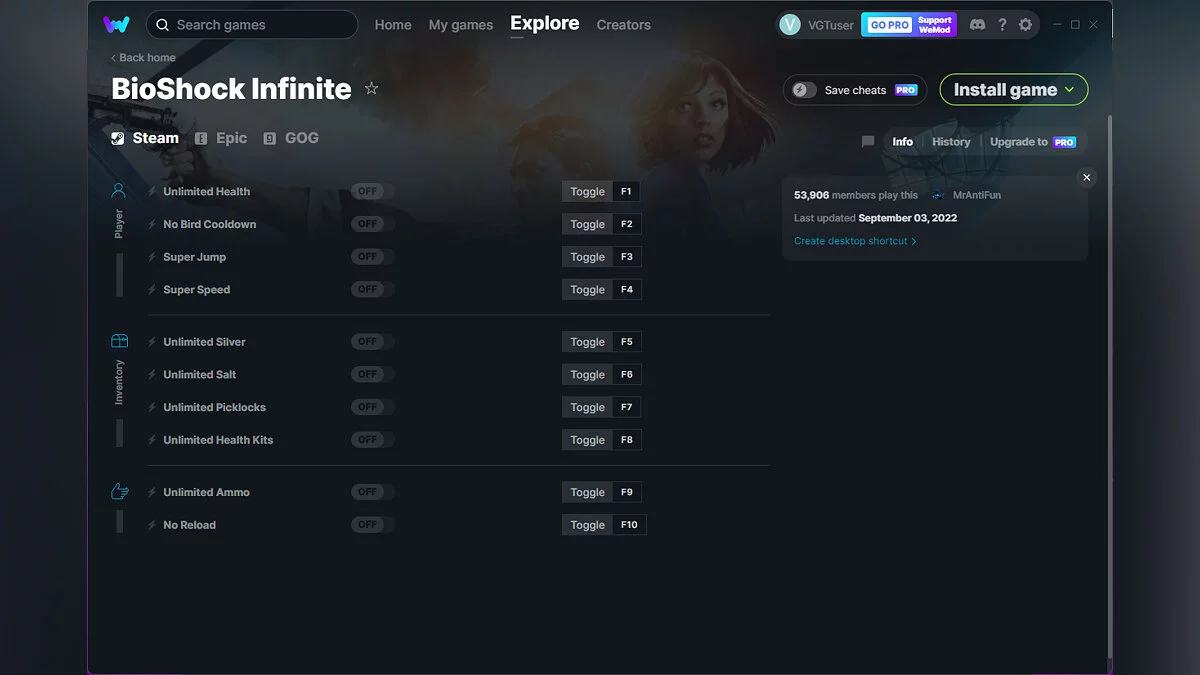Click lightning icon beside Unlimited Picklocks
Screen dimensions: 1200x675
[152, 407]
